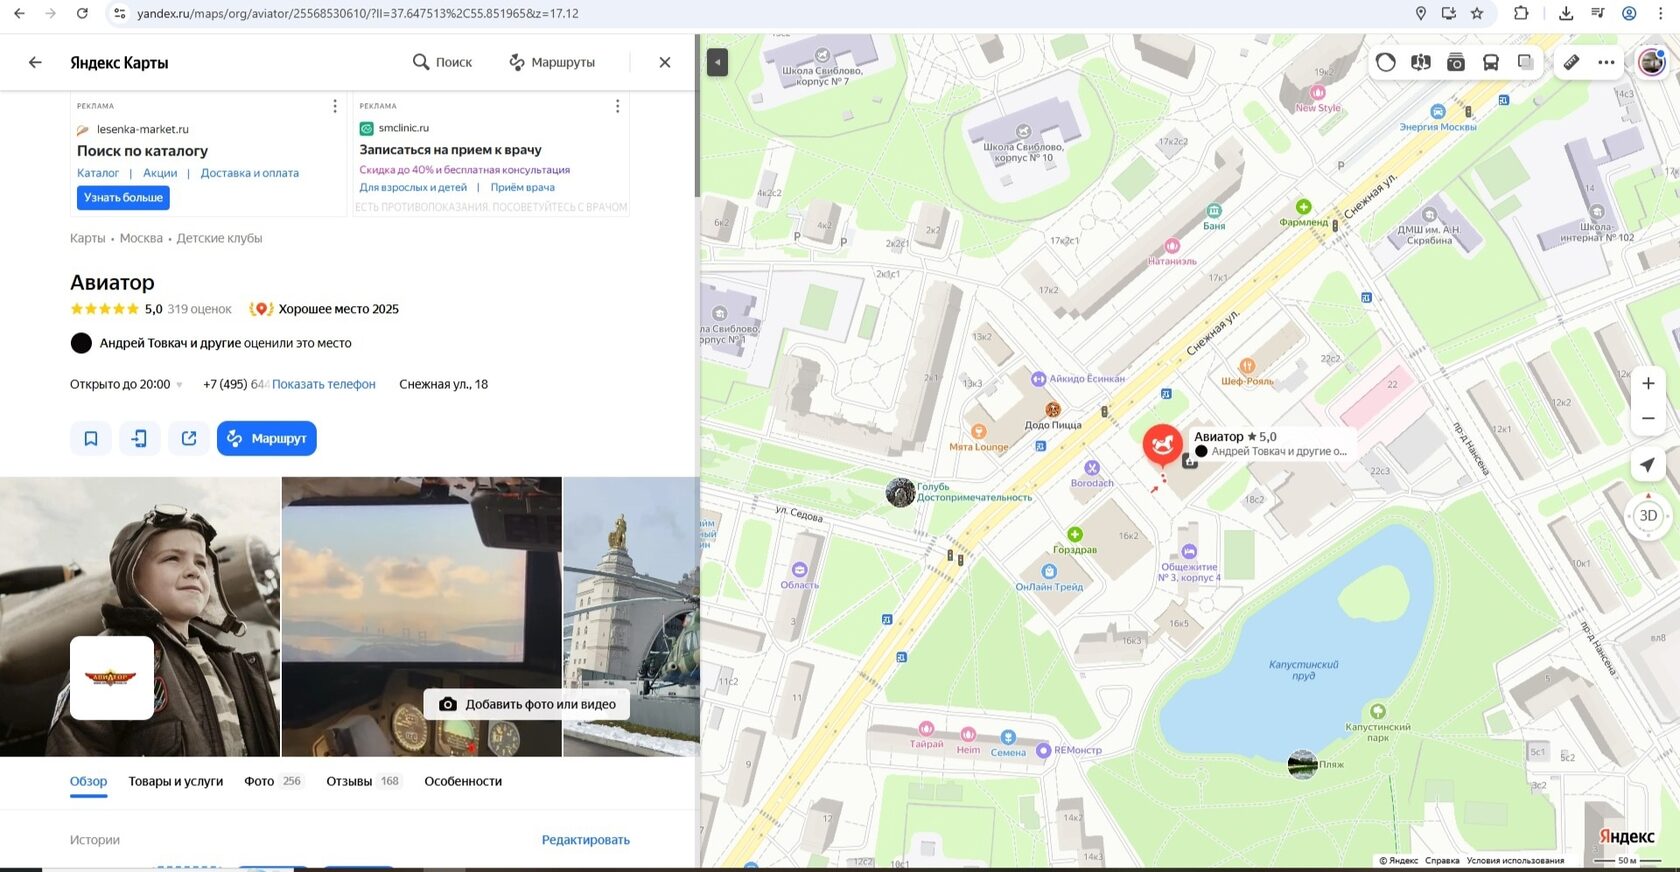The image size is (1680, 872).
Task: Open the Отзывы tab
Action: tap(363, 781)
